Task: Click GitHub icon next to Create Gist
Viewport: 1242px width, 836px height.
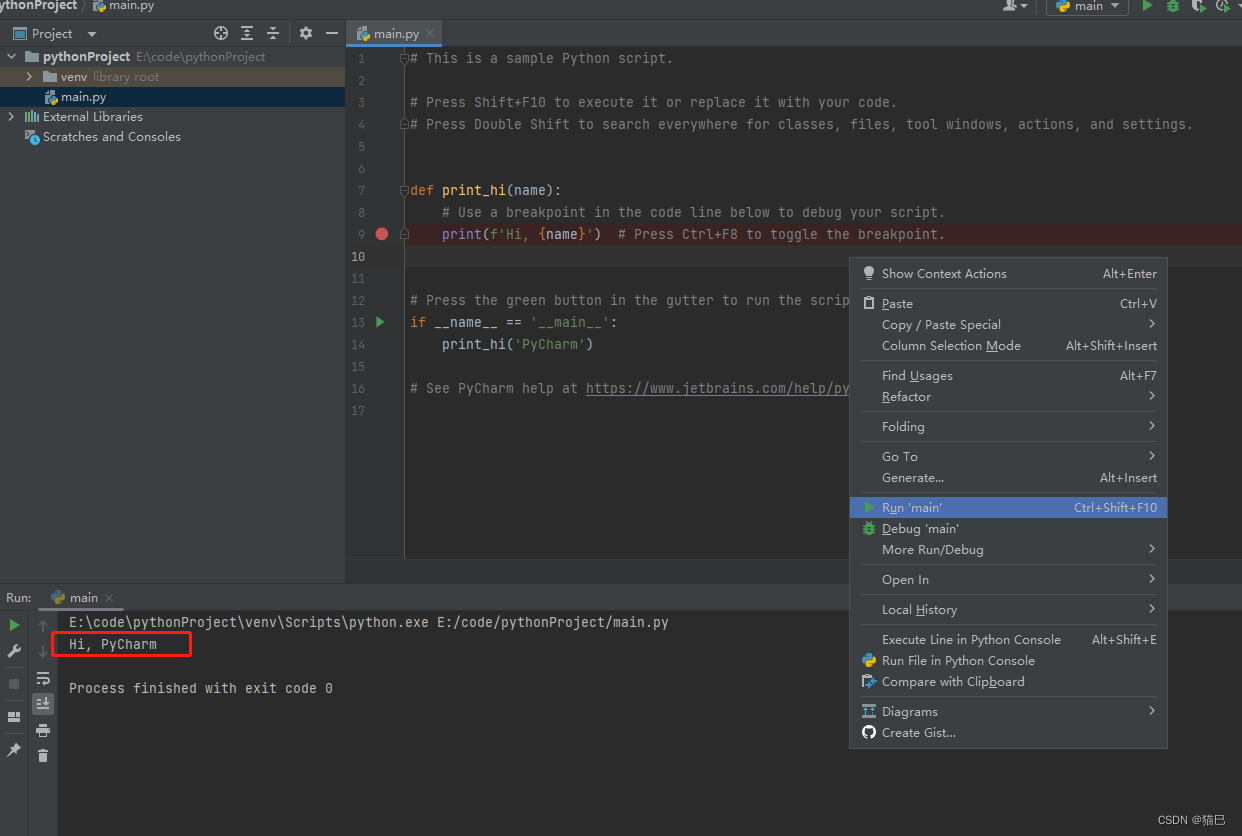Action: (869, 732)
